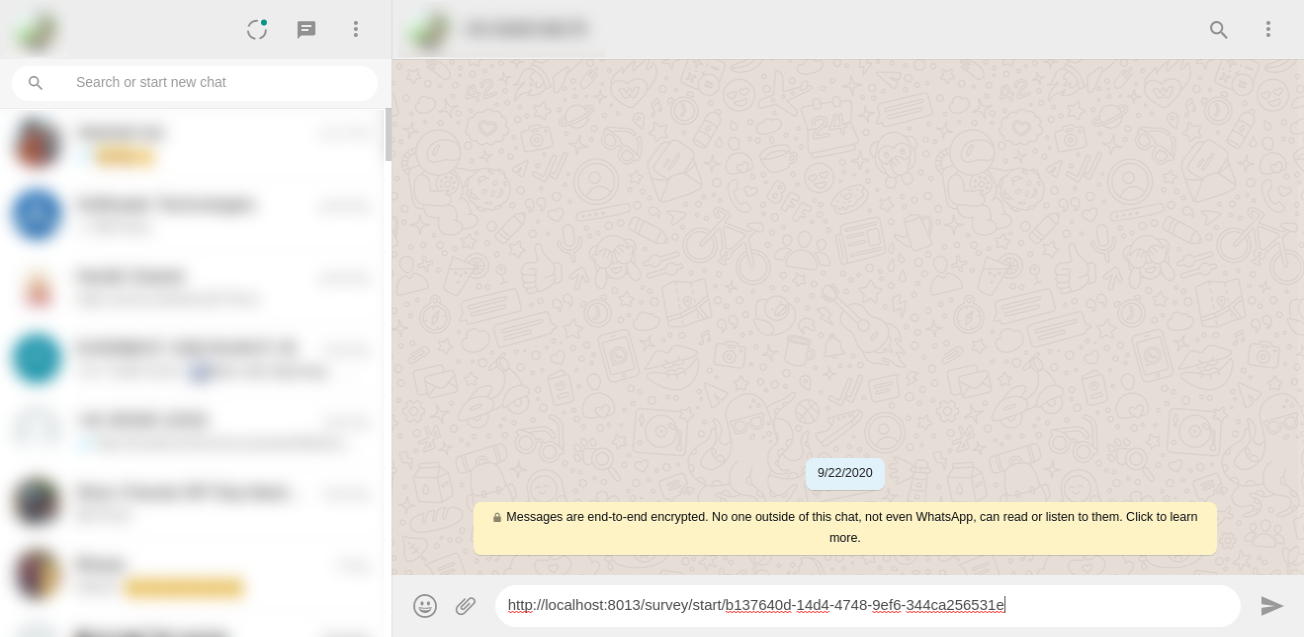Open the Status updates icon

click(x=257, y=29)
